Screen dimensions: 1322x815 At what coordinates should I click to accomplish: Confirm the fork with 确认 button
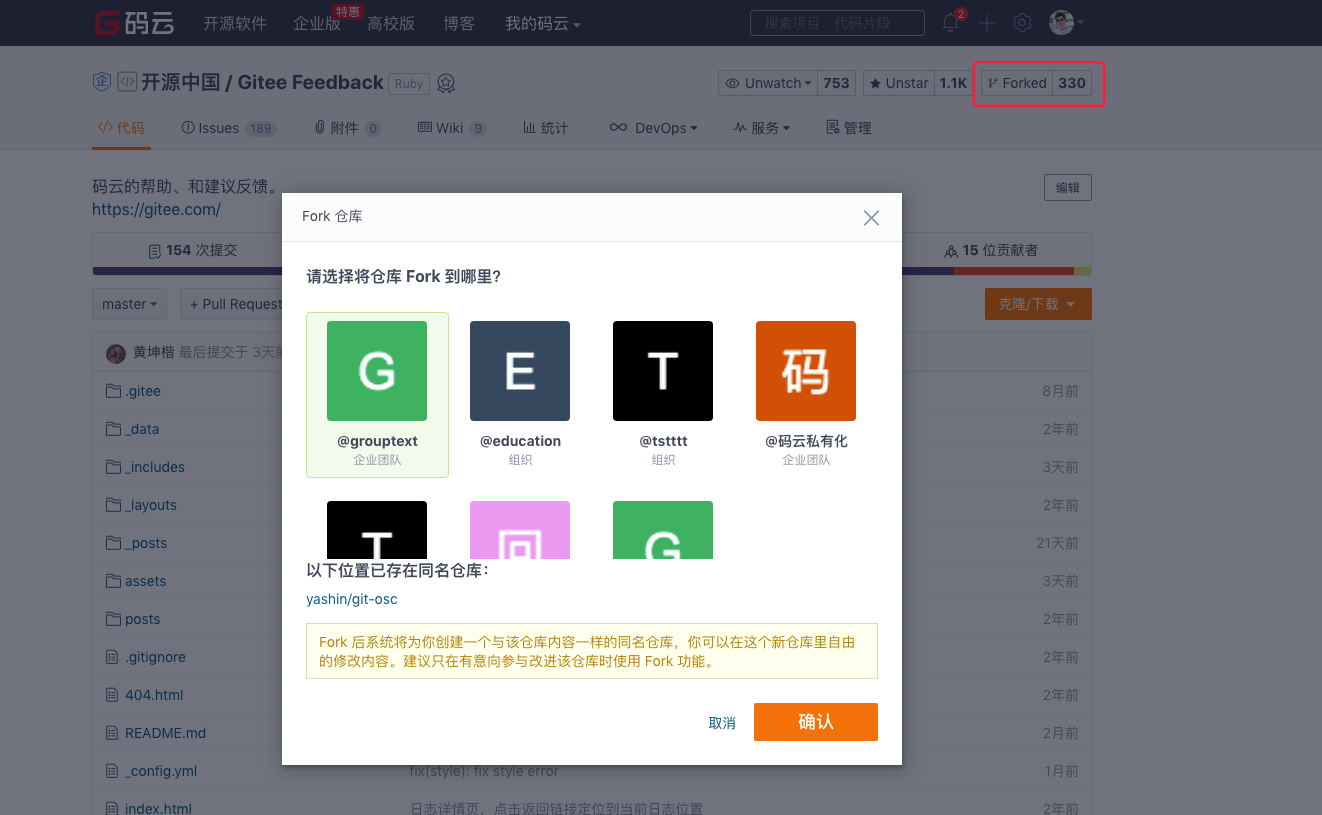click(815, 721)
